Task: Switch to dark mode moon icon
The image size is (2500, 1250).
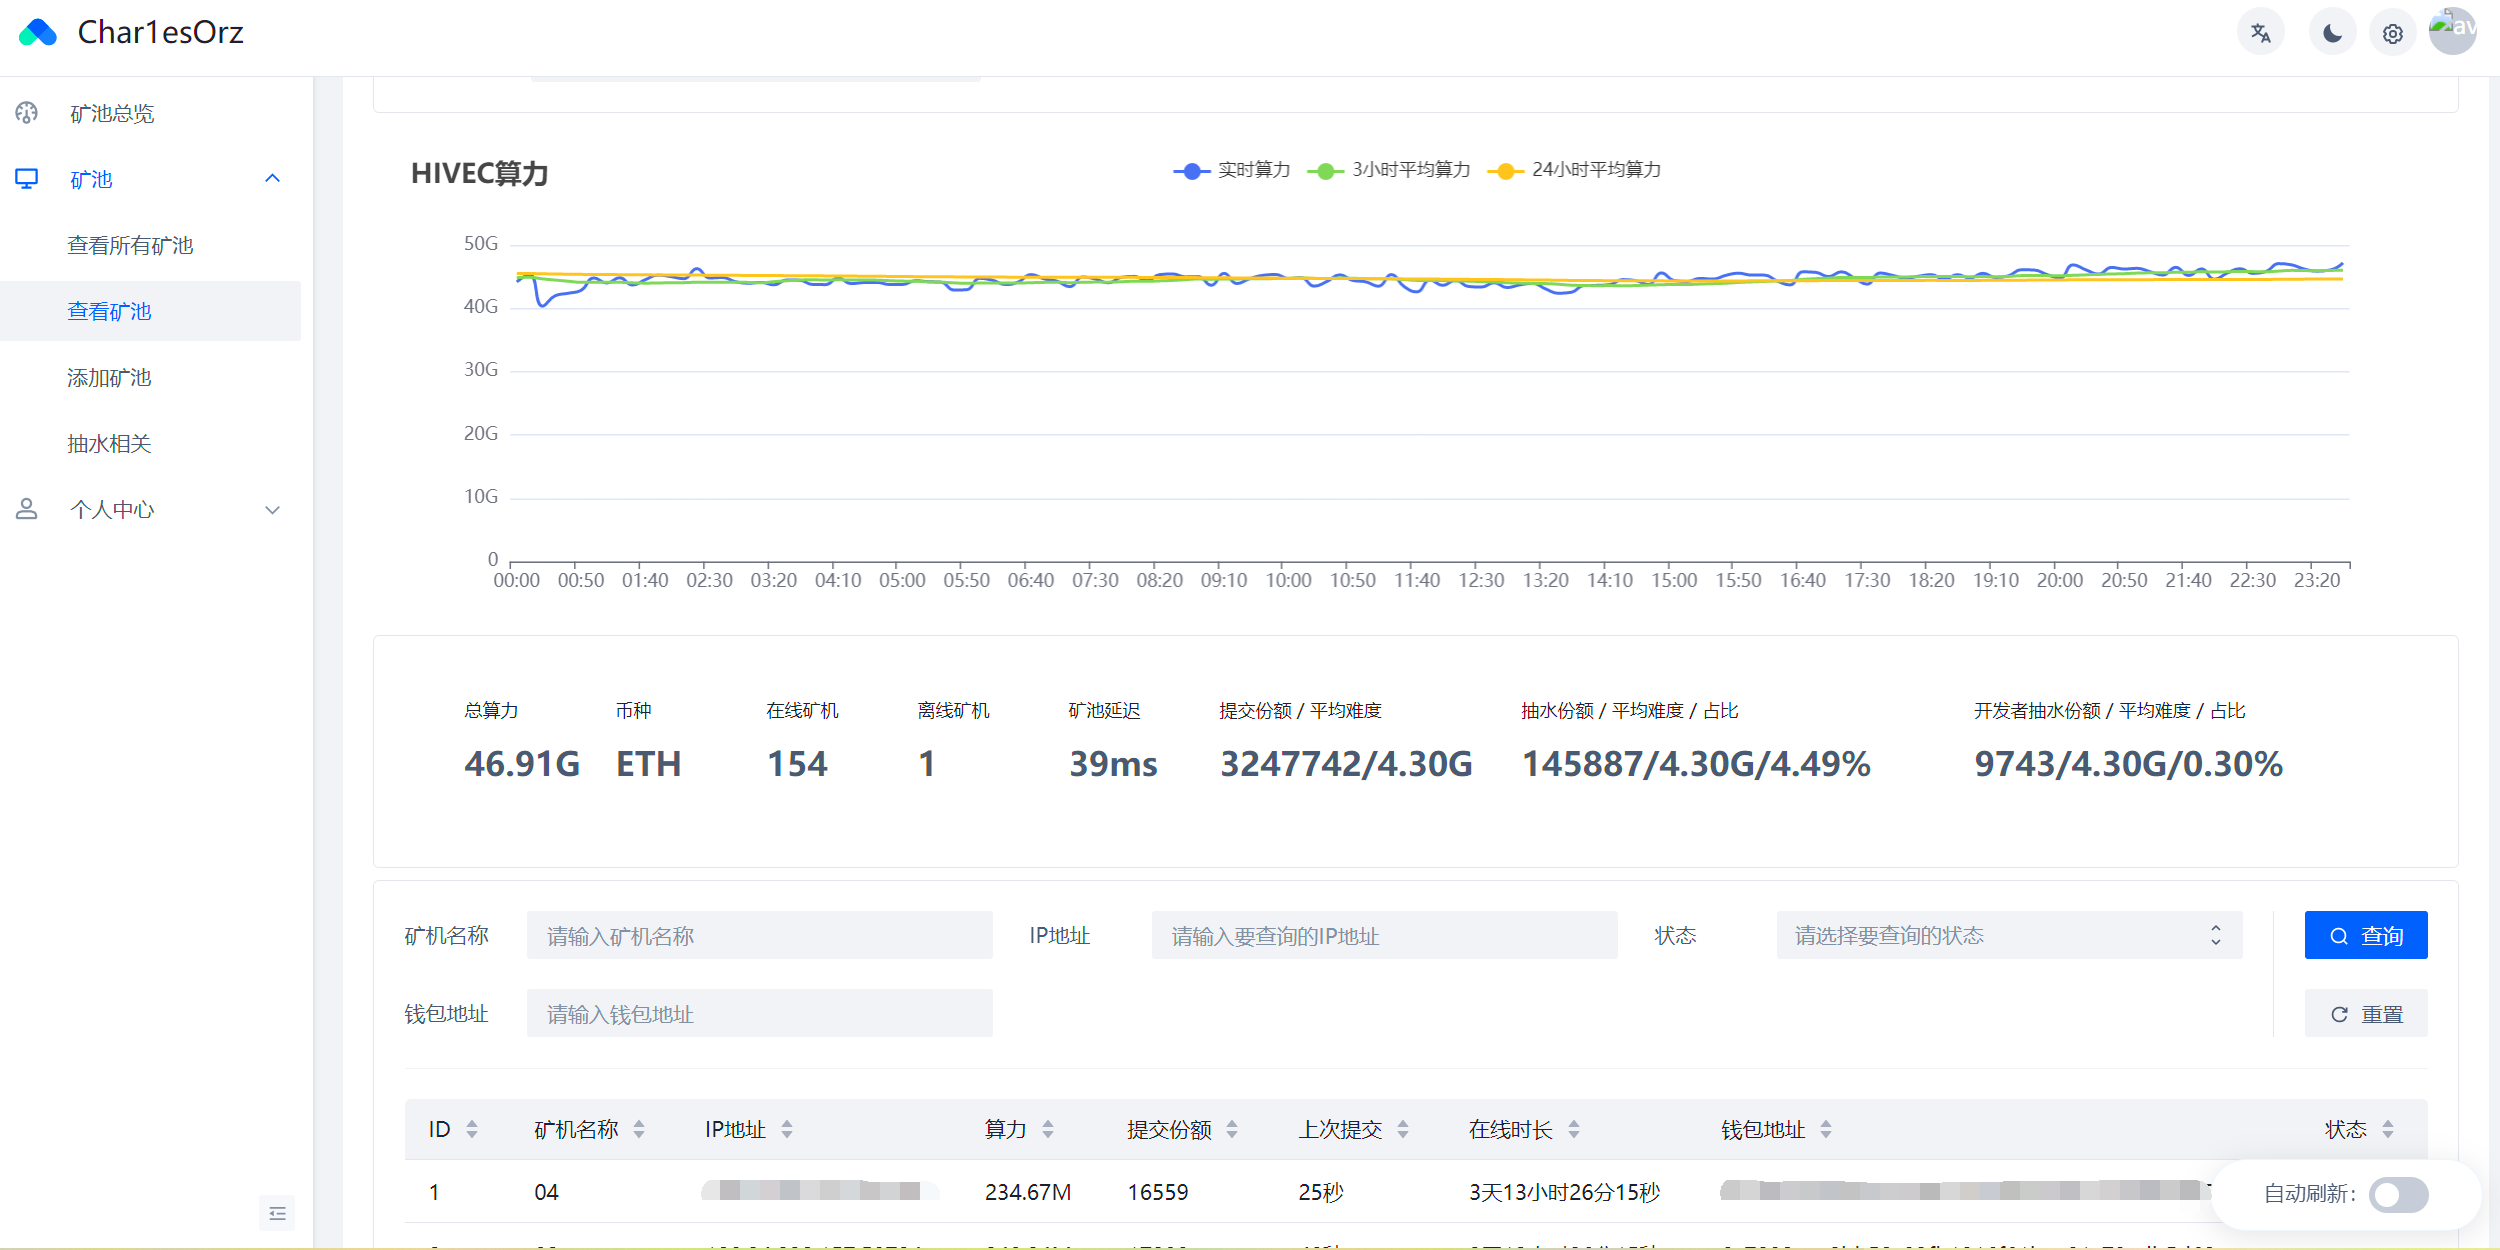Action: [x=2332, y=33]
